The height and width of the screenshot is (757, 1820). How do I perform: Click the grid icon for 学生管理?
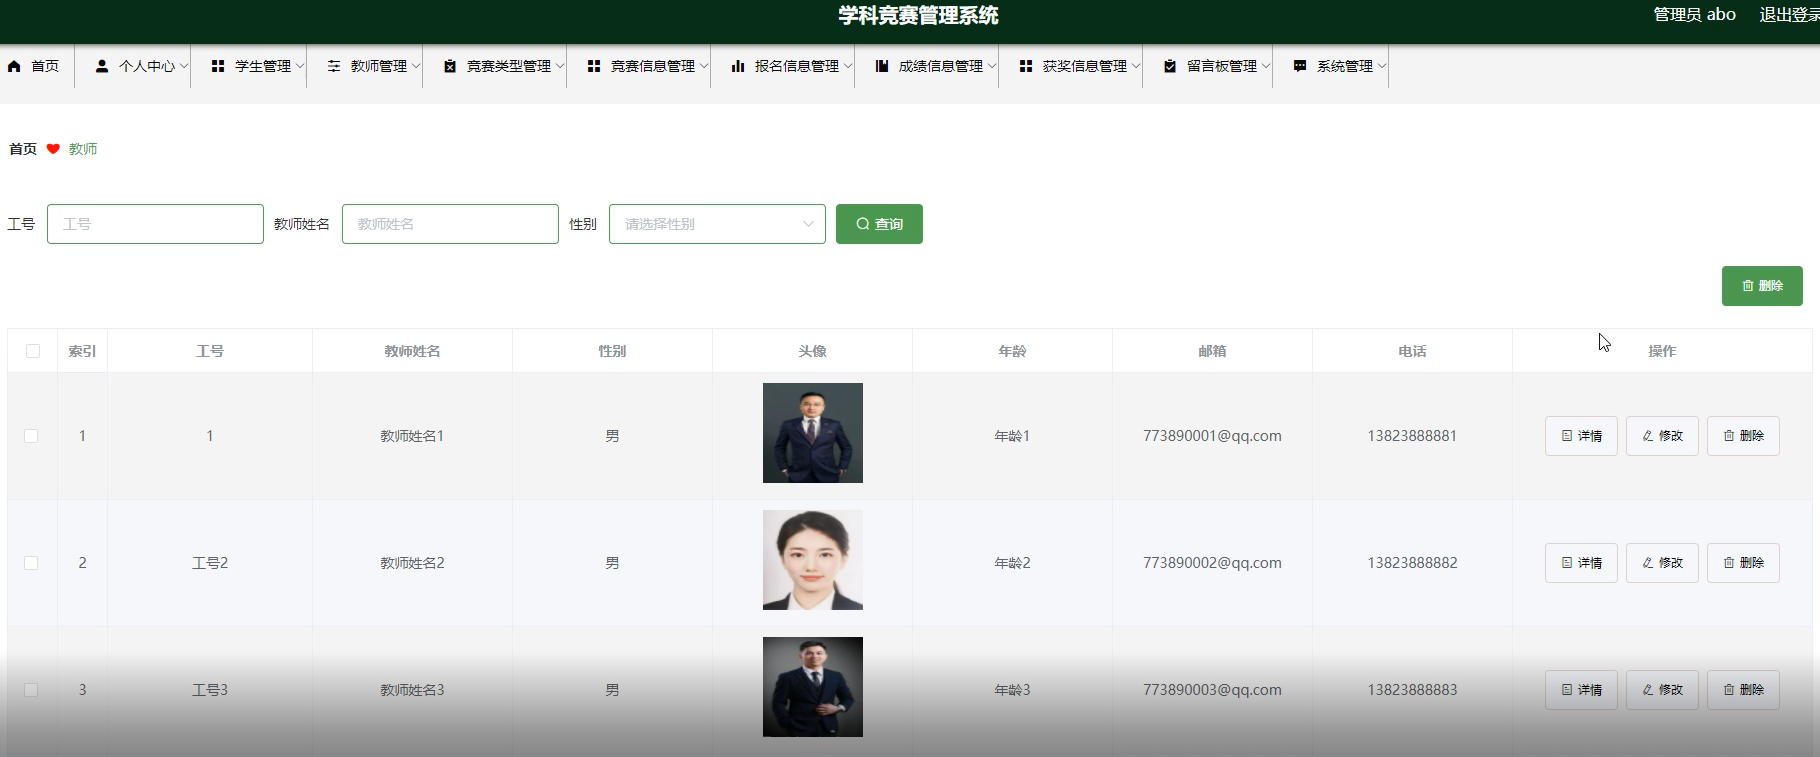[218, 66]
